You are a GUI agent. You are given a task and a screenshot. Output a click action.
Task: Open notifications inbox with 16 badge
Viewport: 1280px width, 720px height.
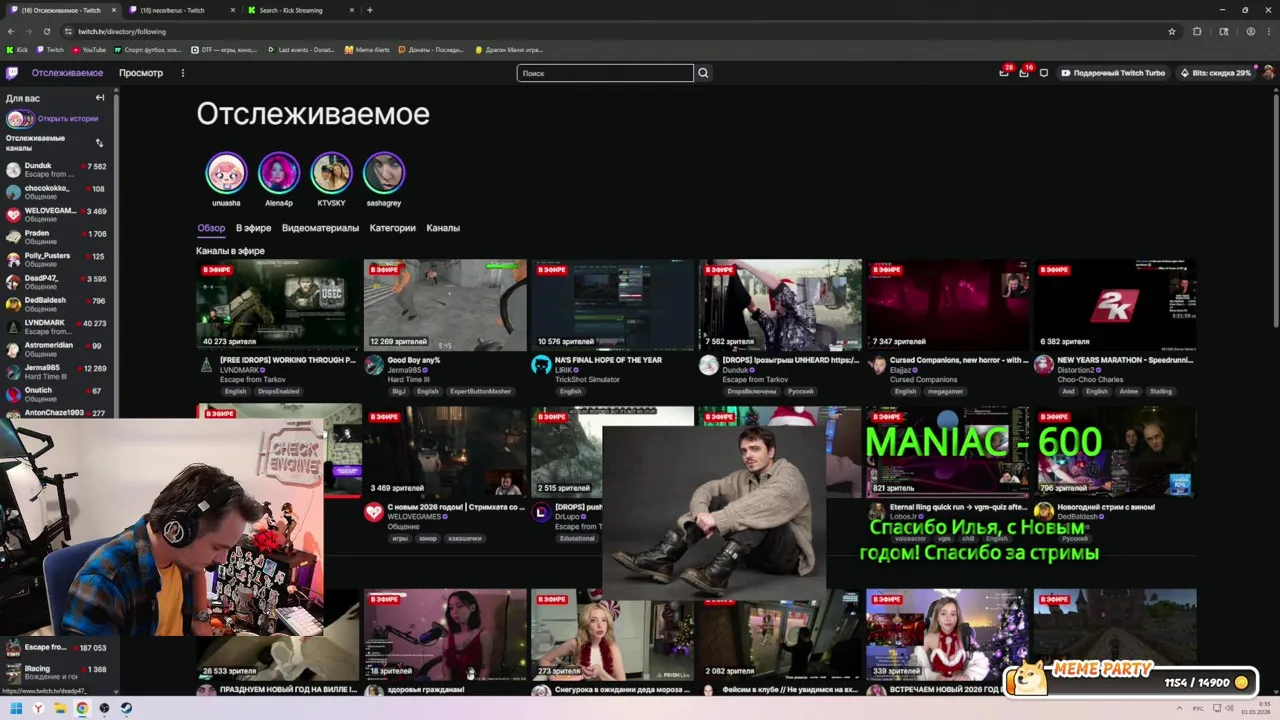1024,73
